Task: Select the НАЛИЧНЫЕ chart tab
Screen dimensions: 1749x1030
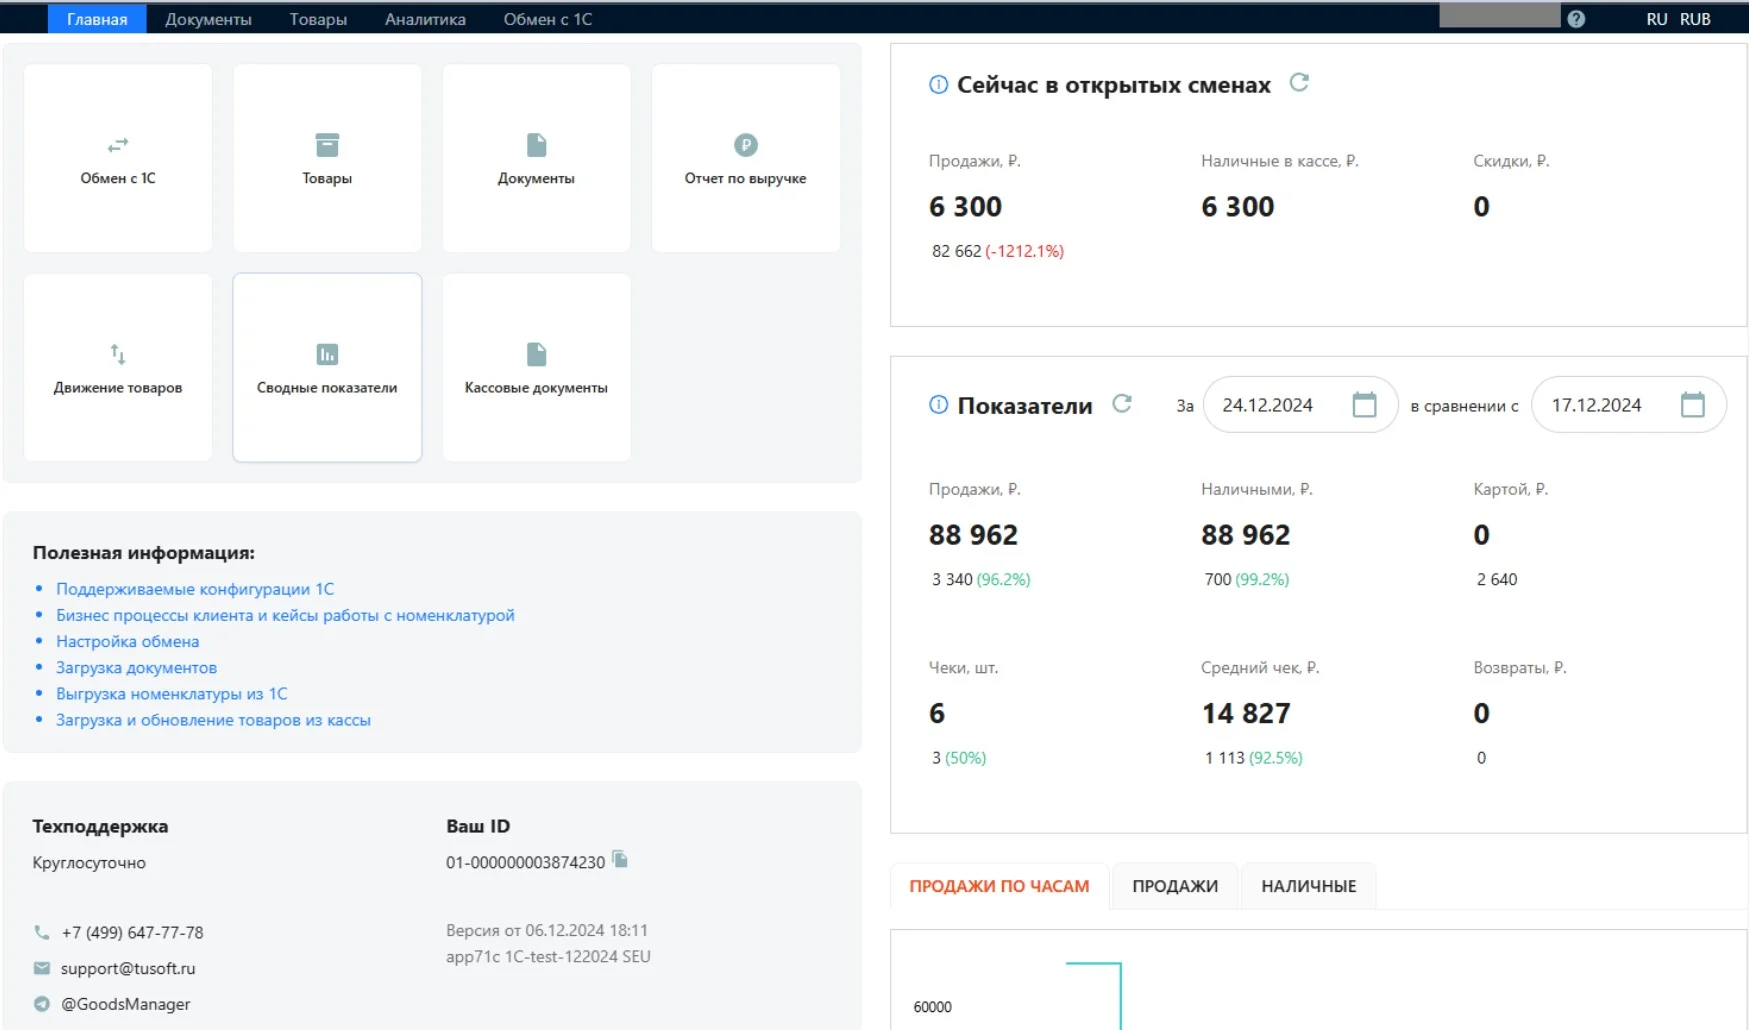Action: (1308, 886)
